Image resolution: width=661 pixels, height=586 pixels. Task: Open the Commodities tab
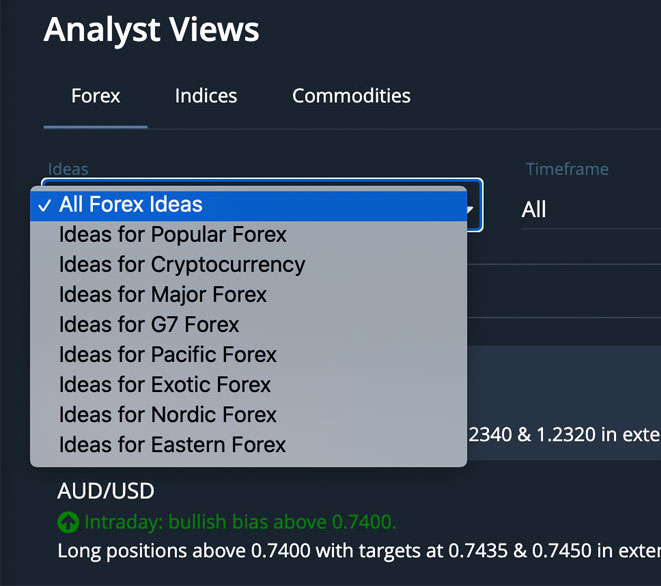pos(351,96)
